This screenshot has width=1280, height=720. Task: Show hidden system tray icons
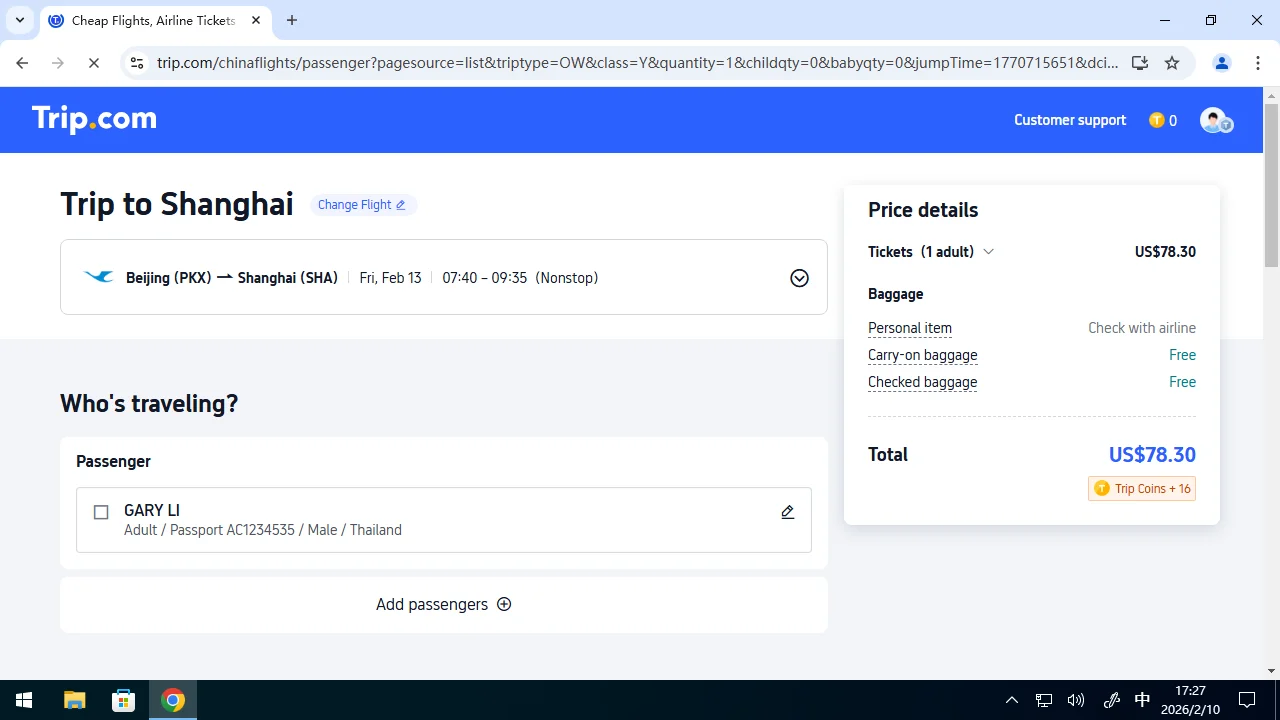coord(1012,699)
